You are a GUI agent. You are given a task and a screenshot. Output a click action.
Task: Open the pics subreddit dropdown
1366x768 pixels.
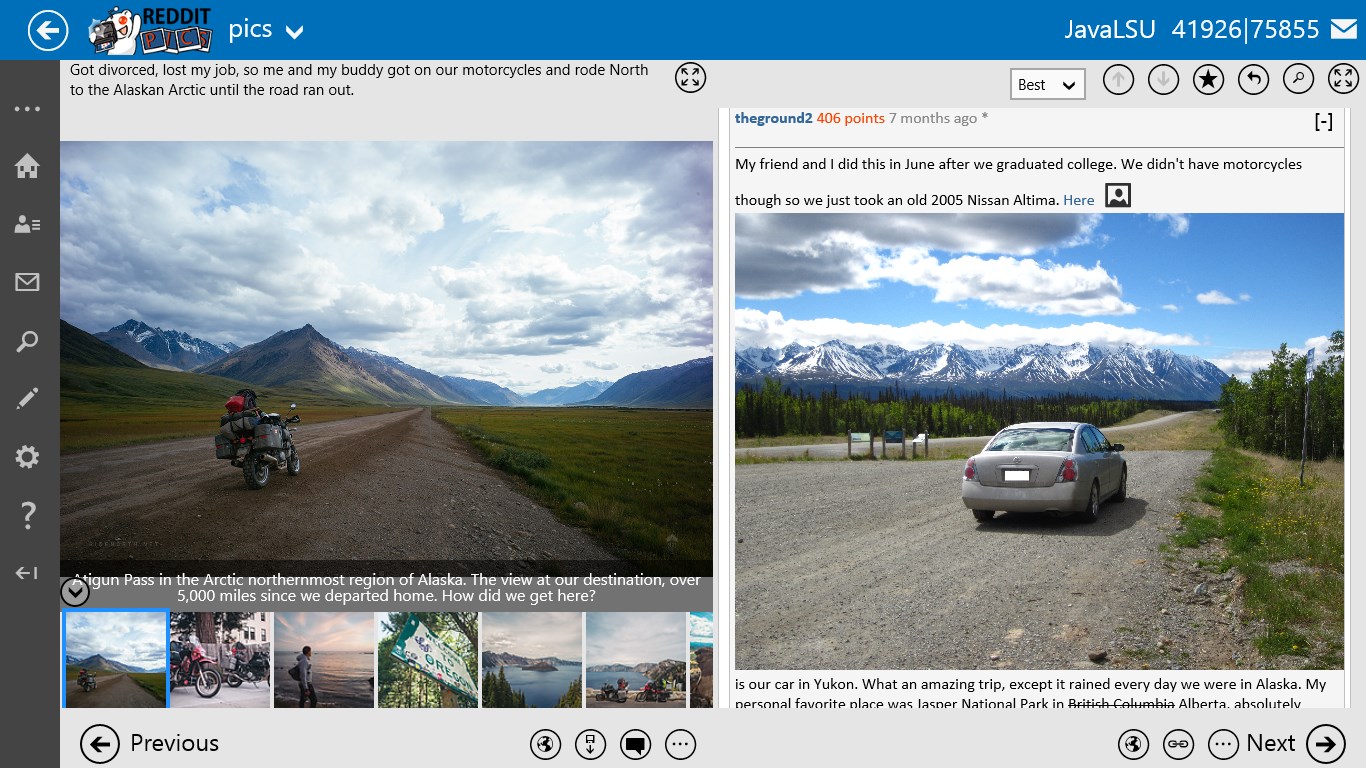[x=265, y=30]
